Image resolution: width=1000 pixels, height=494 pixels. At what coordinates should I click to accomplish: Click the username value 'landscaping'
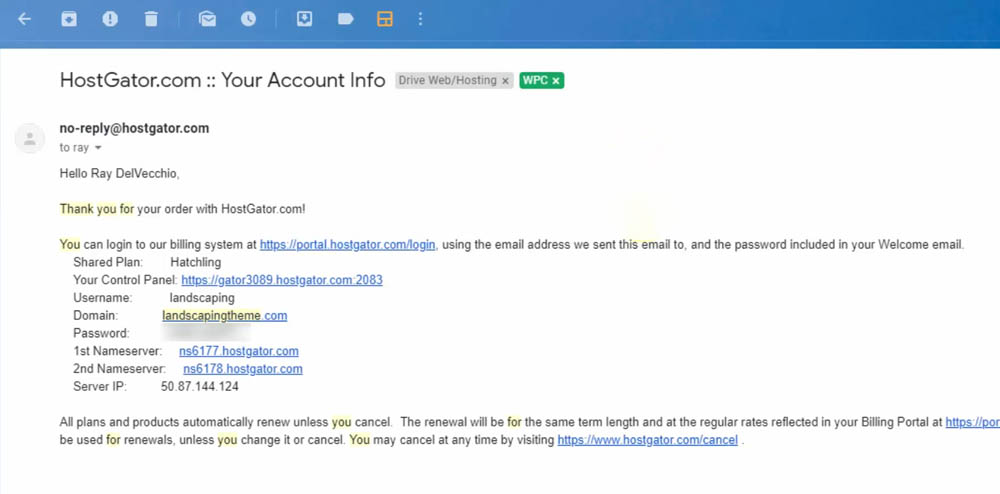pos(202,298)
